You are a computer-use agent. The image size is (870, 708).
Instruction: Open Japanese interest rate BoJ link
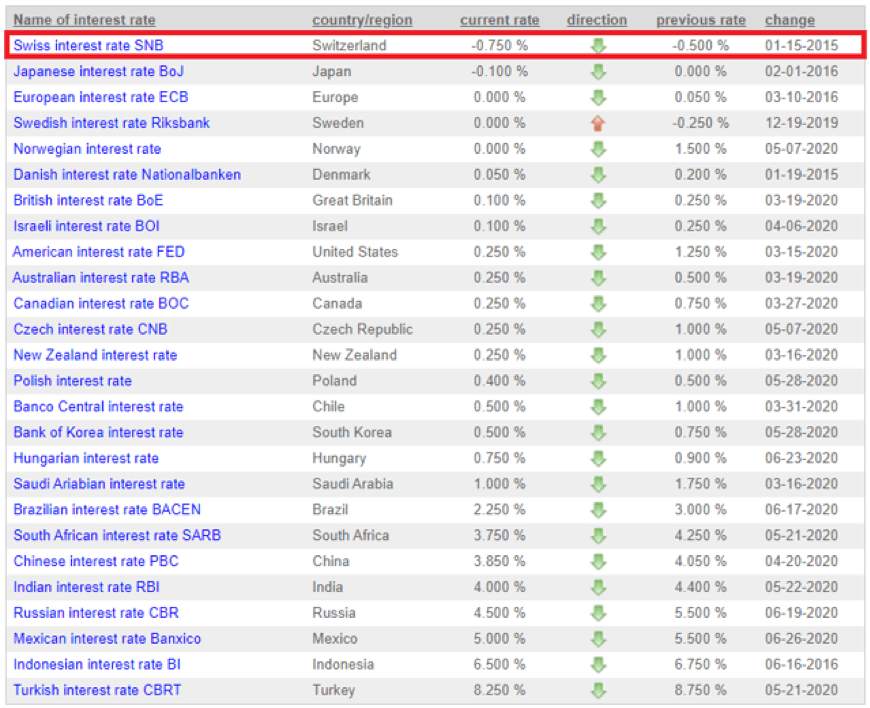[98, 72]
